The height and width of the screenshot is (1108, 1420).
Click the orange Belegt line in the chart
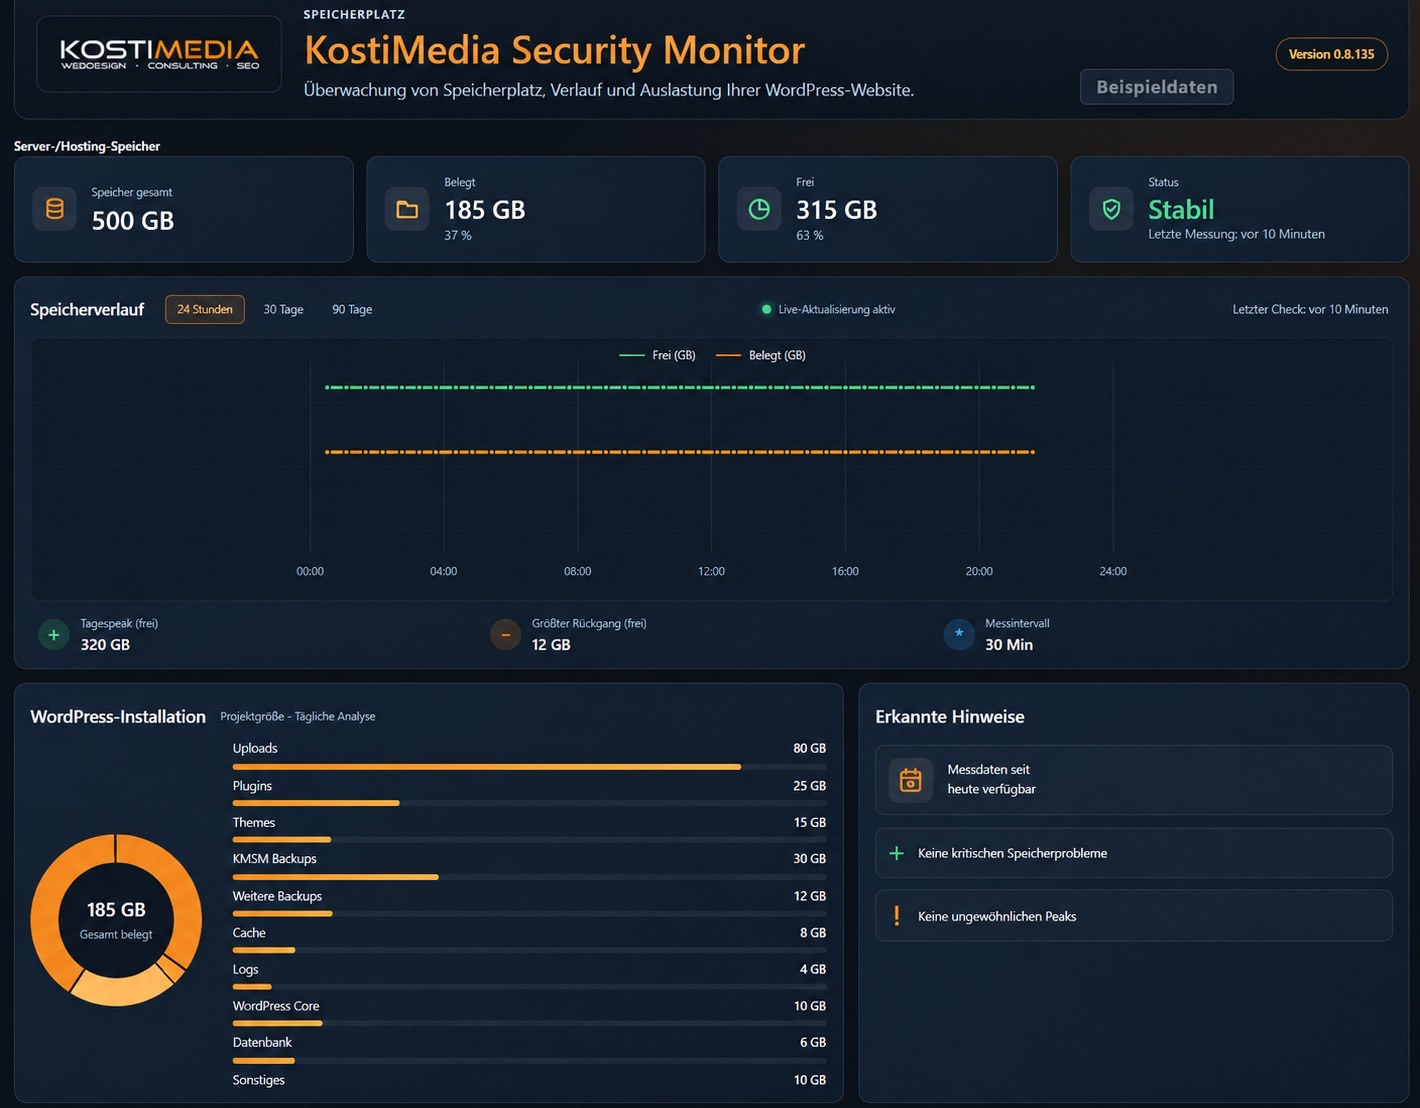click(680, 452)
